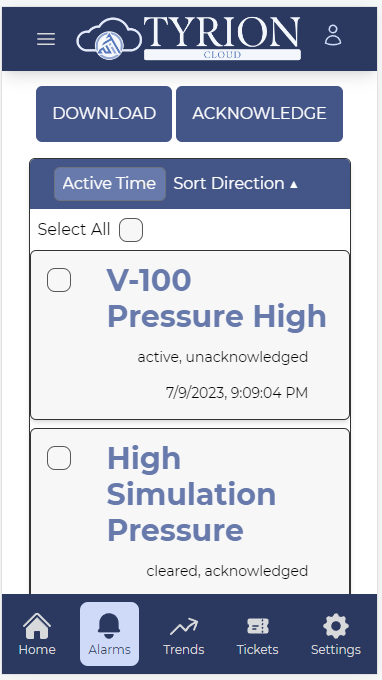
Task: Open the High Simulation Pressure alarm title
Action: click(x=191, y=494)
